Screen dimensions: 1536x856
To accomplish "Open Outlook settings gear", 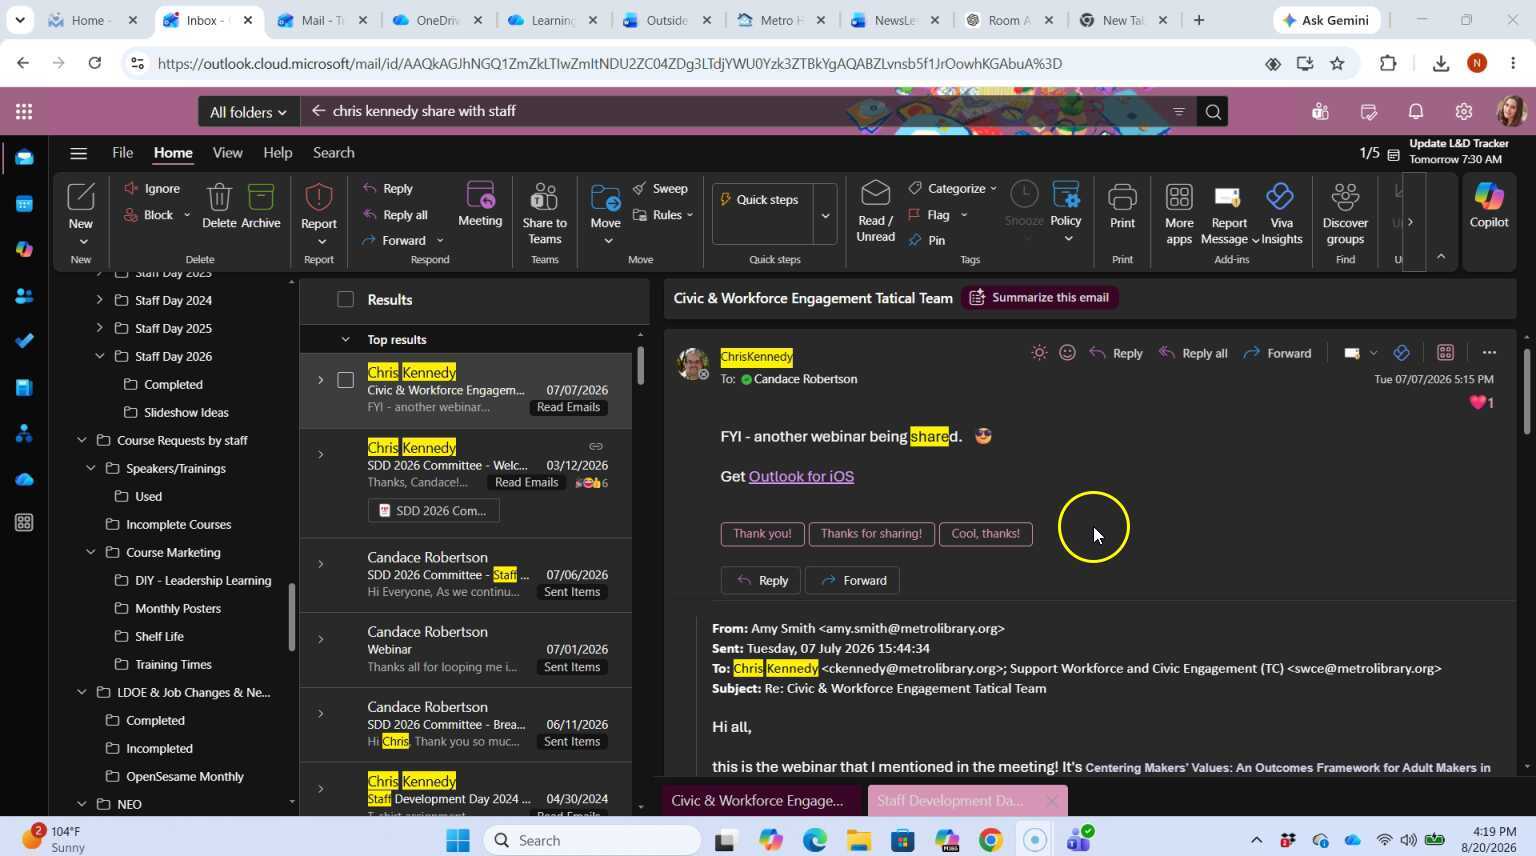I will click(1464, 111).
